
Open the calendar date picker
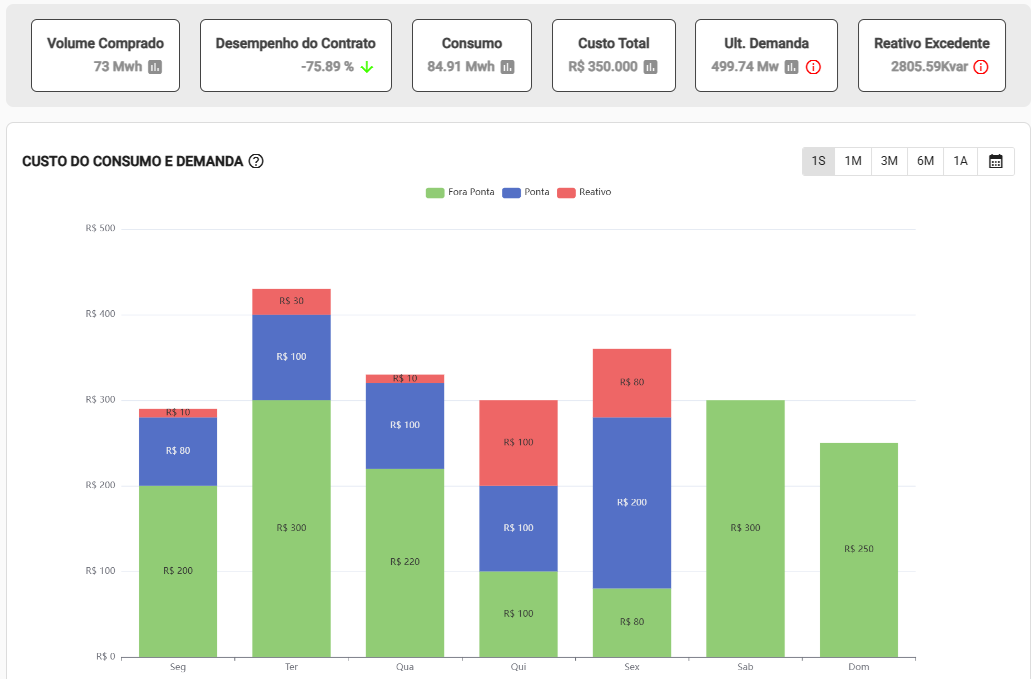coord(995,161)
